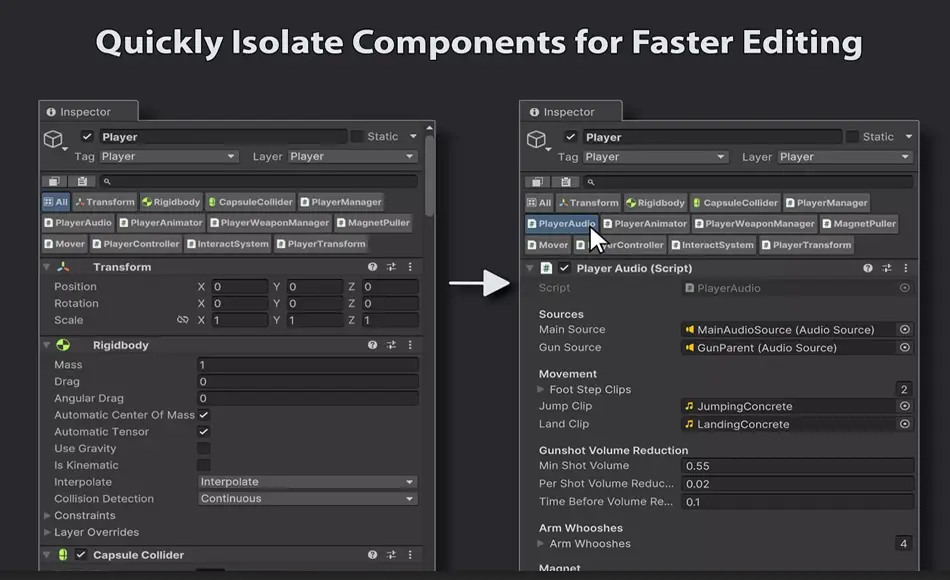Click the Angular Drag value field
Screen dimensions: 950x580
click(308, 398)
